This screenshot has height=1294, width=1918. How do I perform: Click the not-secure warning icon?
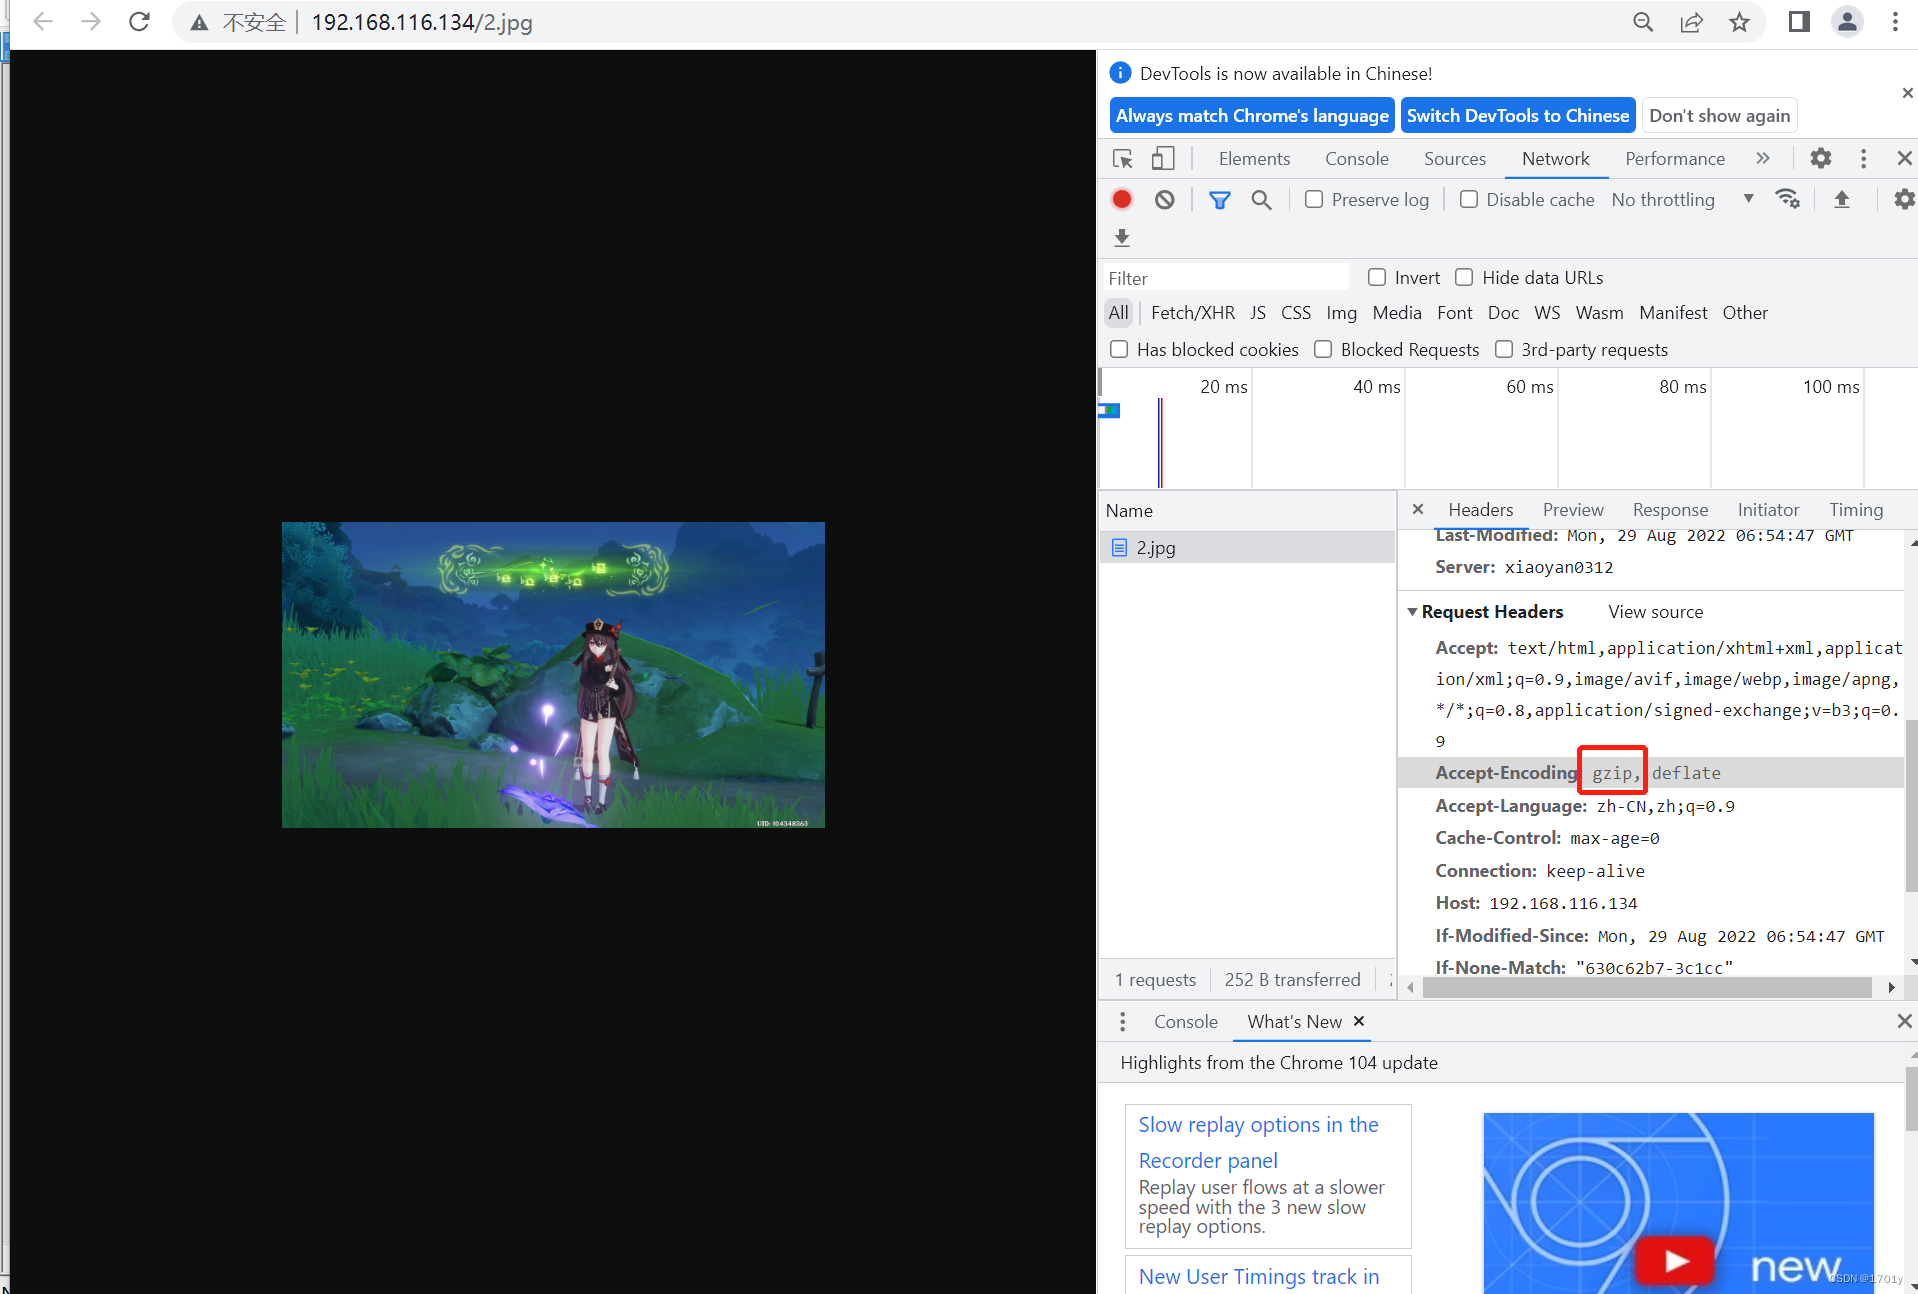coord(200,22)
